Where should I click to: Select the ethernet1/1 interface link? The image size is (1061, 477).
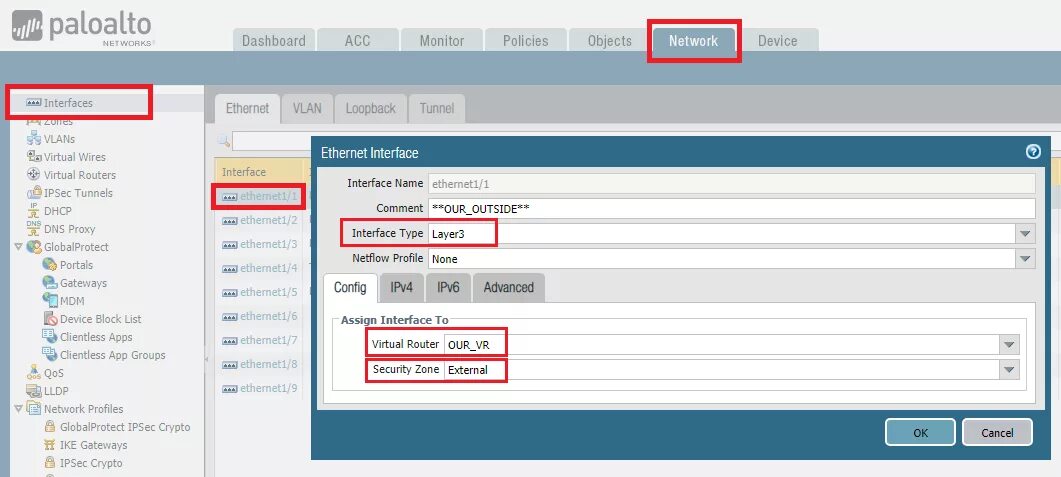pos(269,196)
